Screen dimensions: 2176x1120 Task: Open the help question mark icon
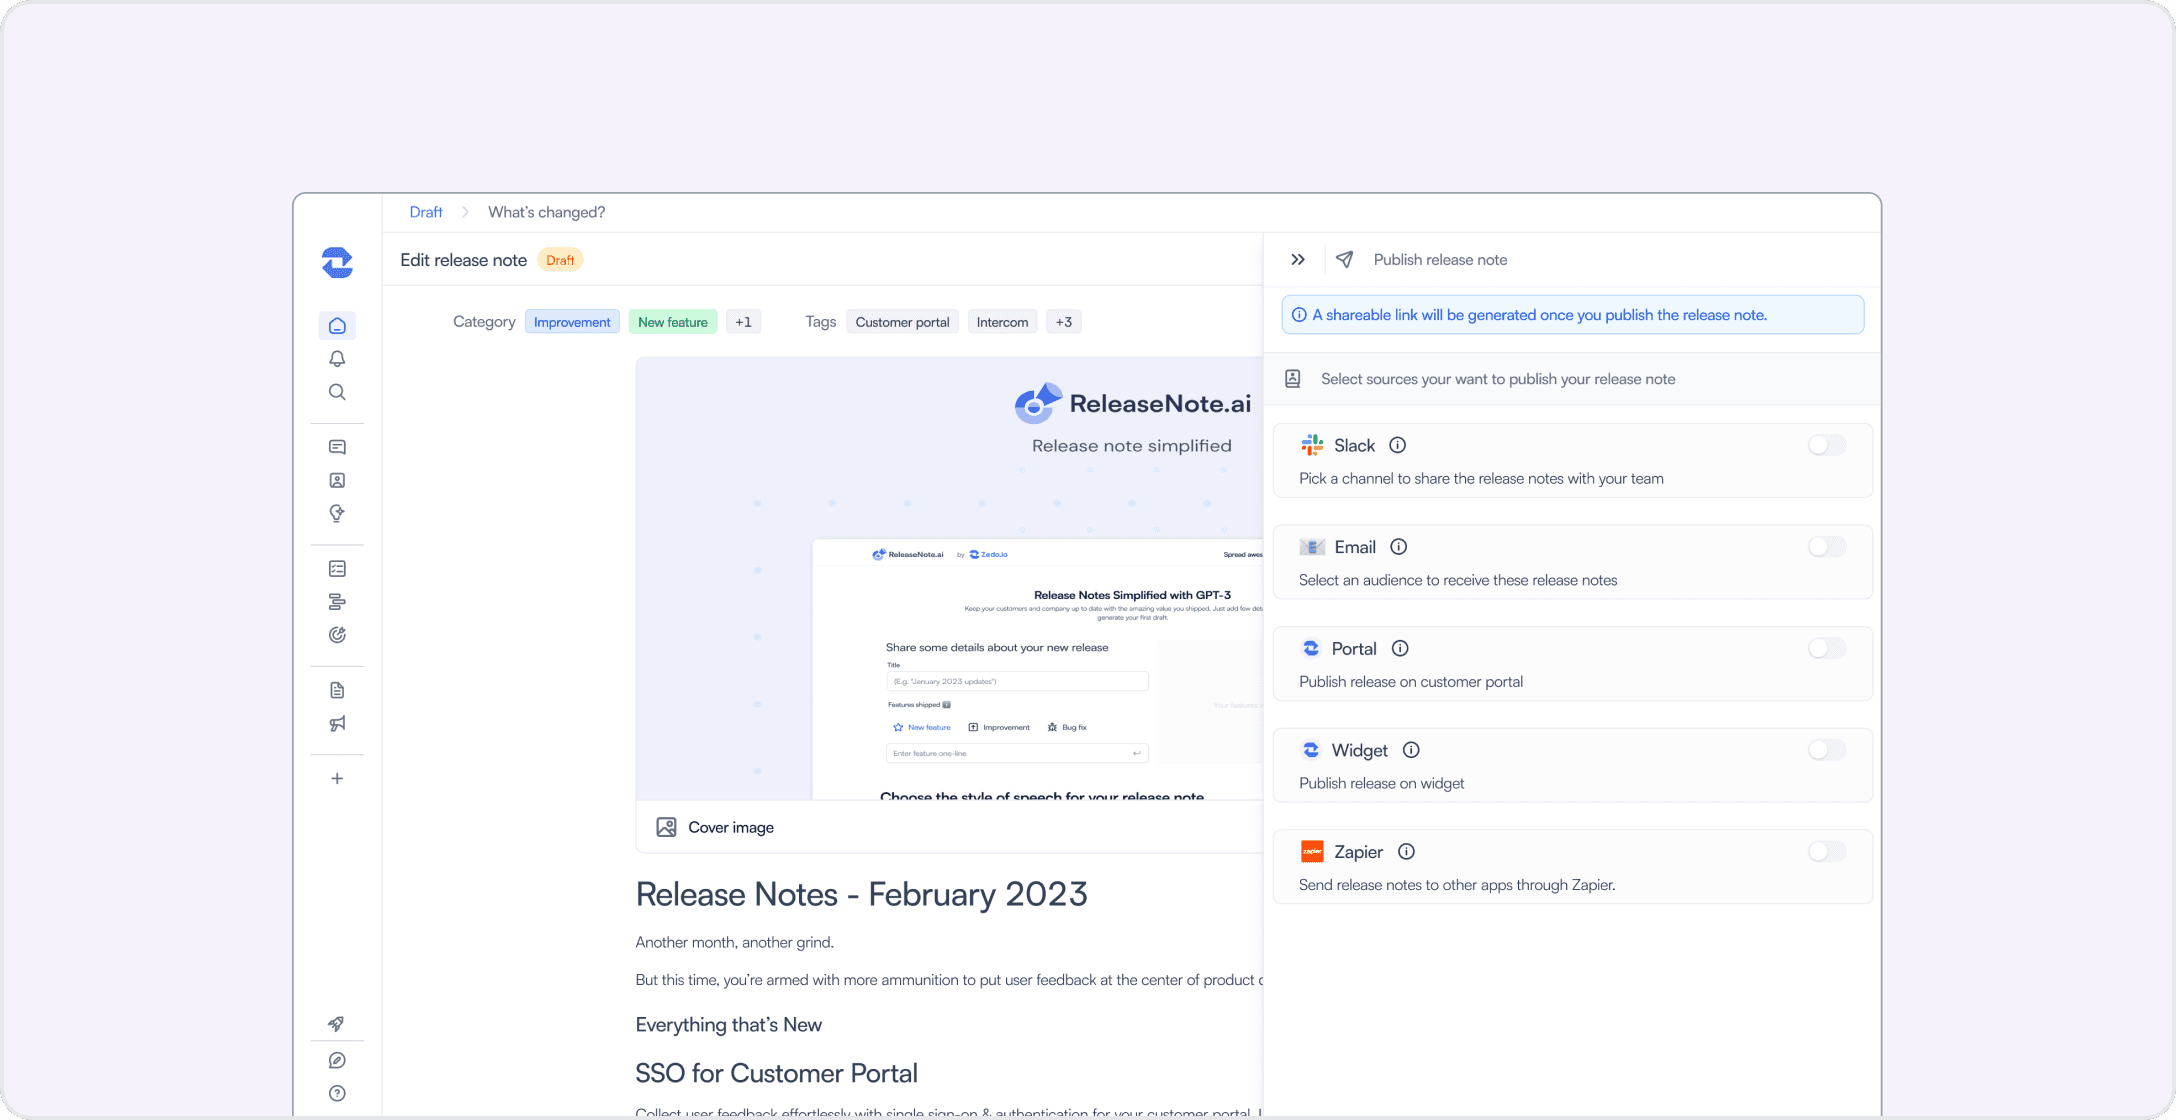337,1093
